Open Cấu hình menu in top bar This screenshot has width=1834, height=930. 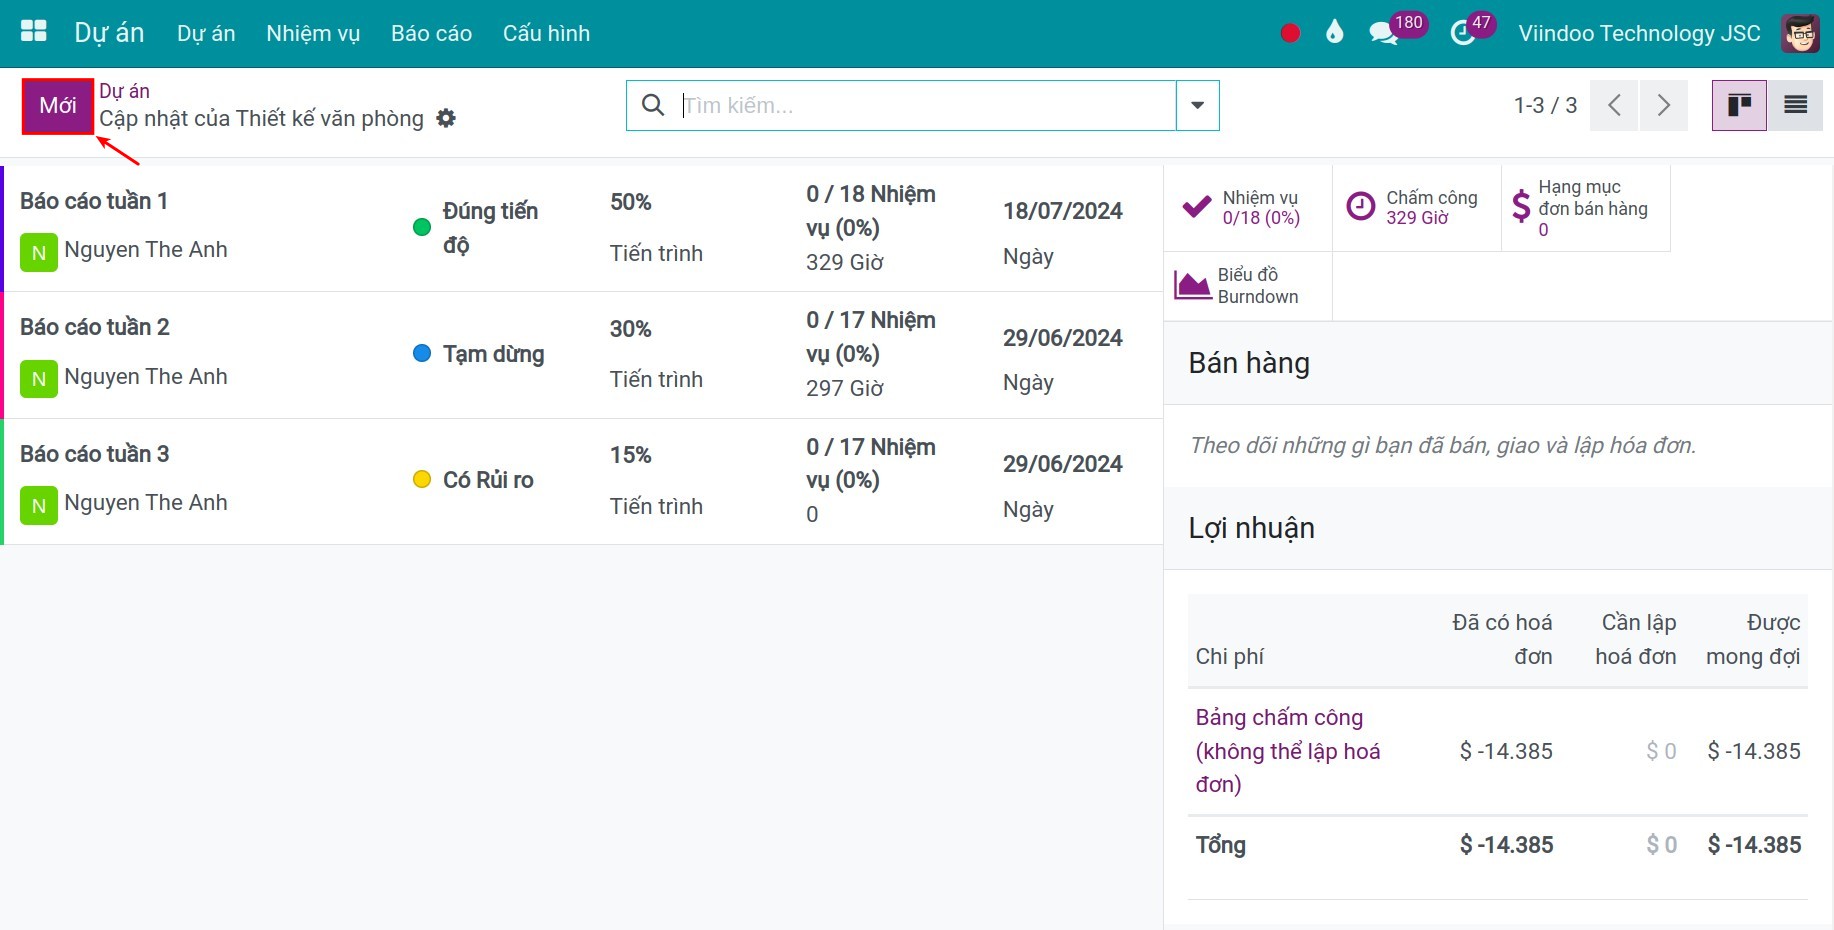546,33
